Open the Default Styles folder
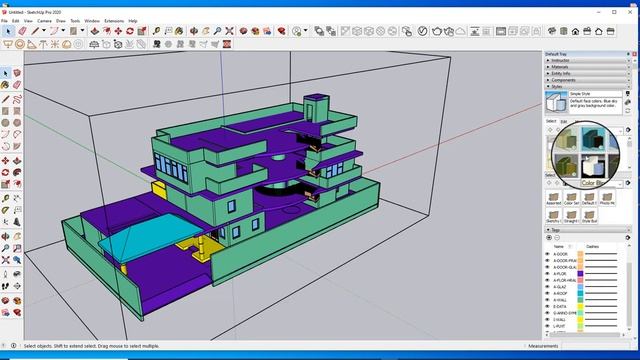640x360 pixels. pos(589,199)
